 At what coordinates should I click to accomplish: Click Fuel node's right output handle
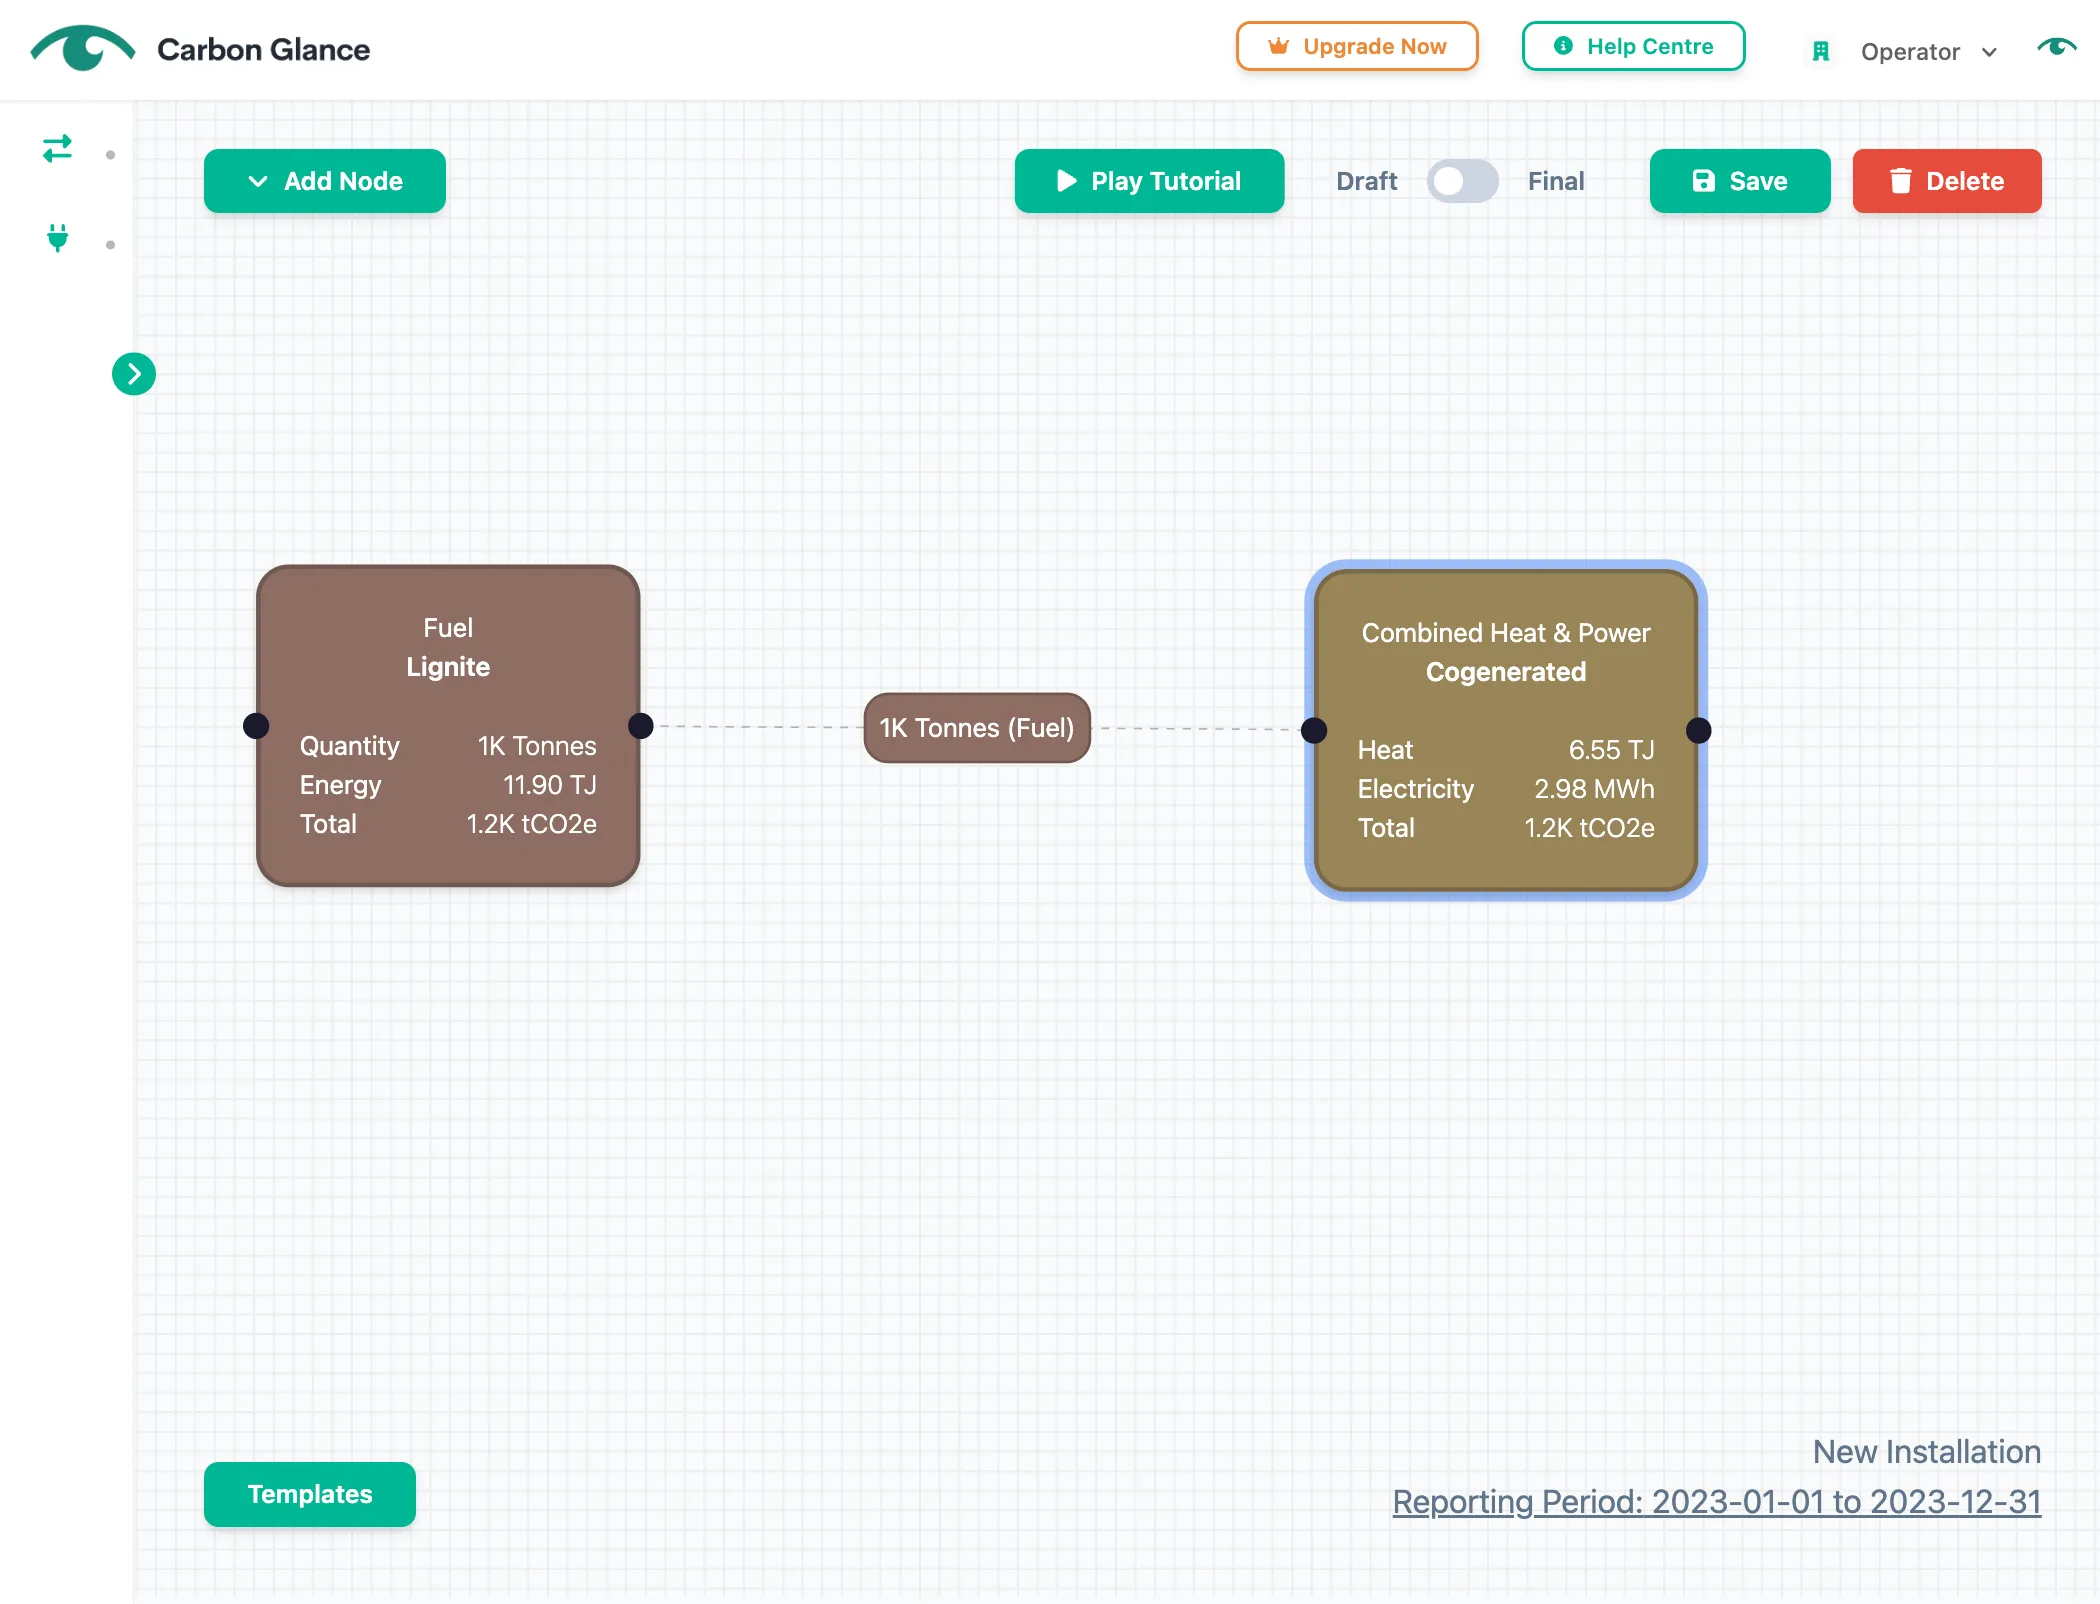pos(641,726)
